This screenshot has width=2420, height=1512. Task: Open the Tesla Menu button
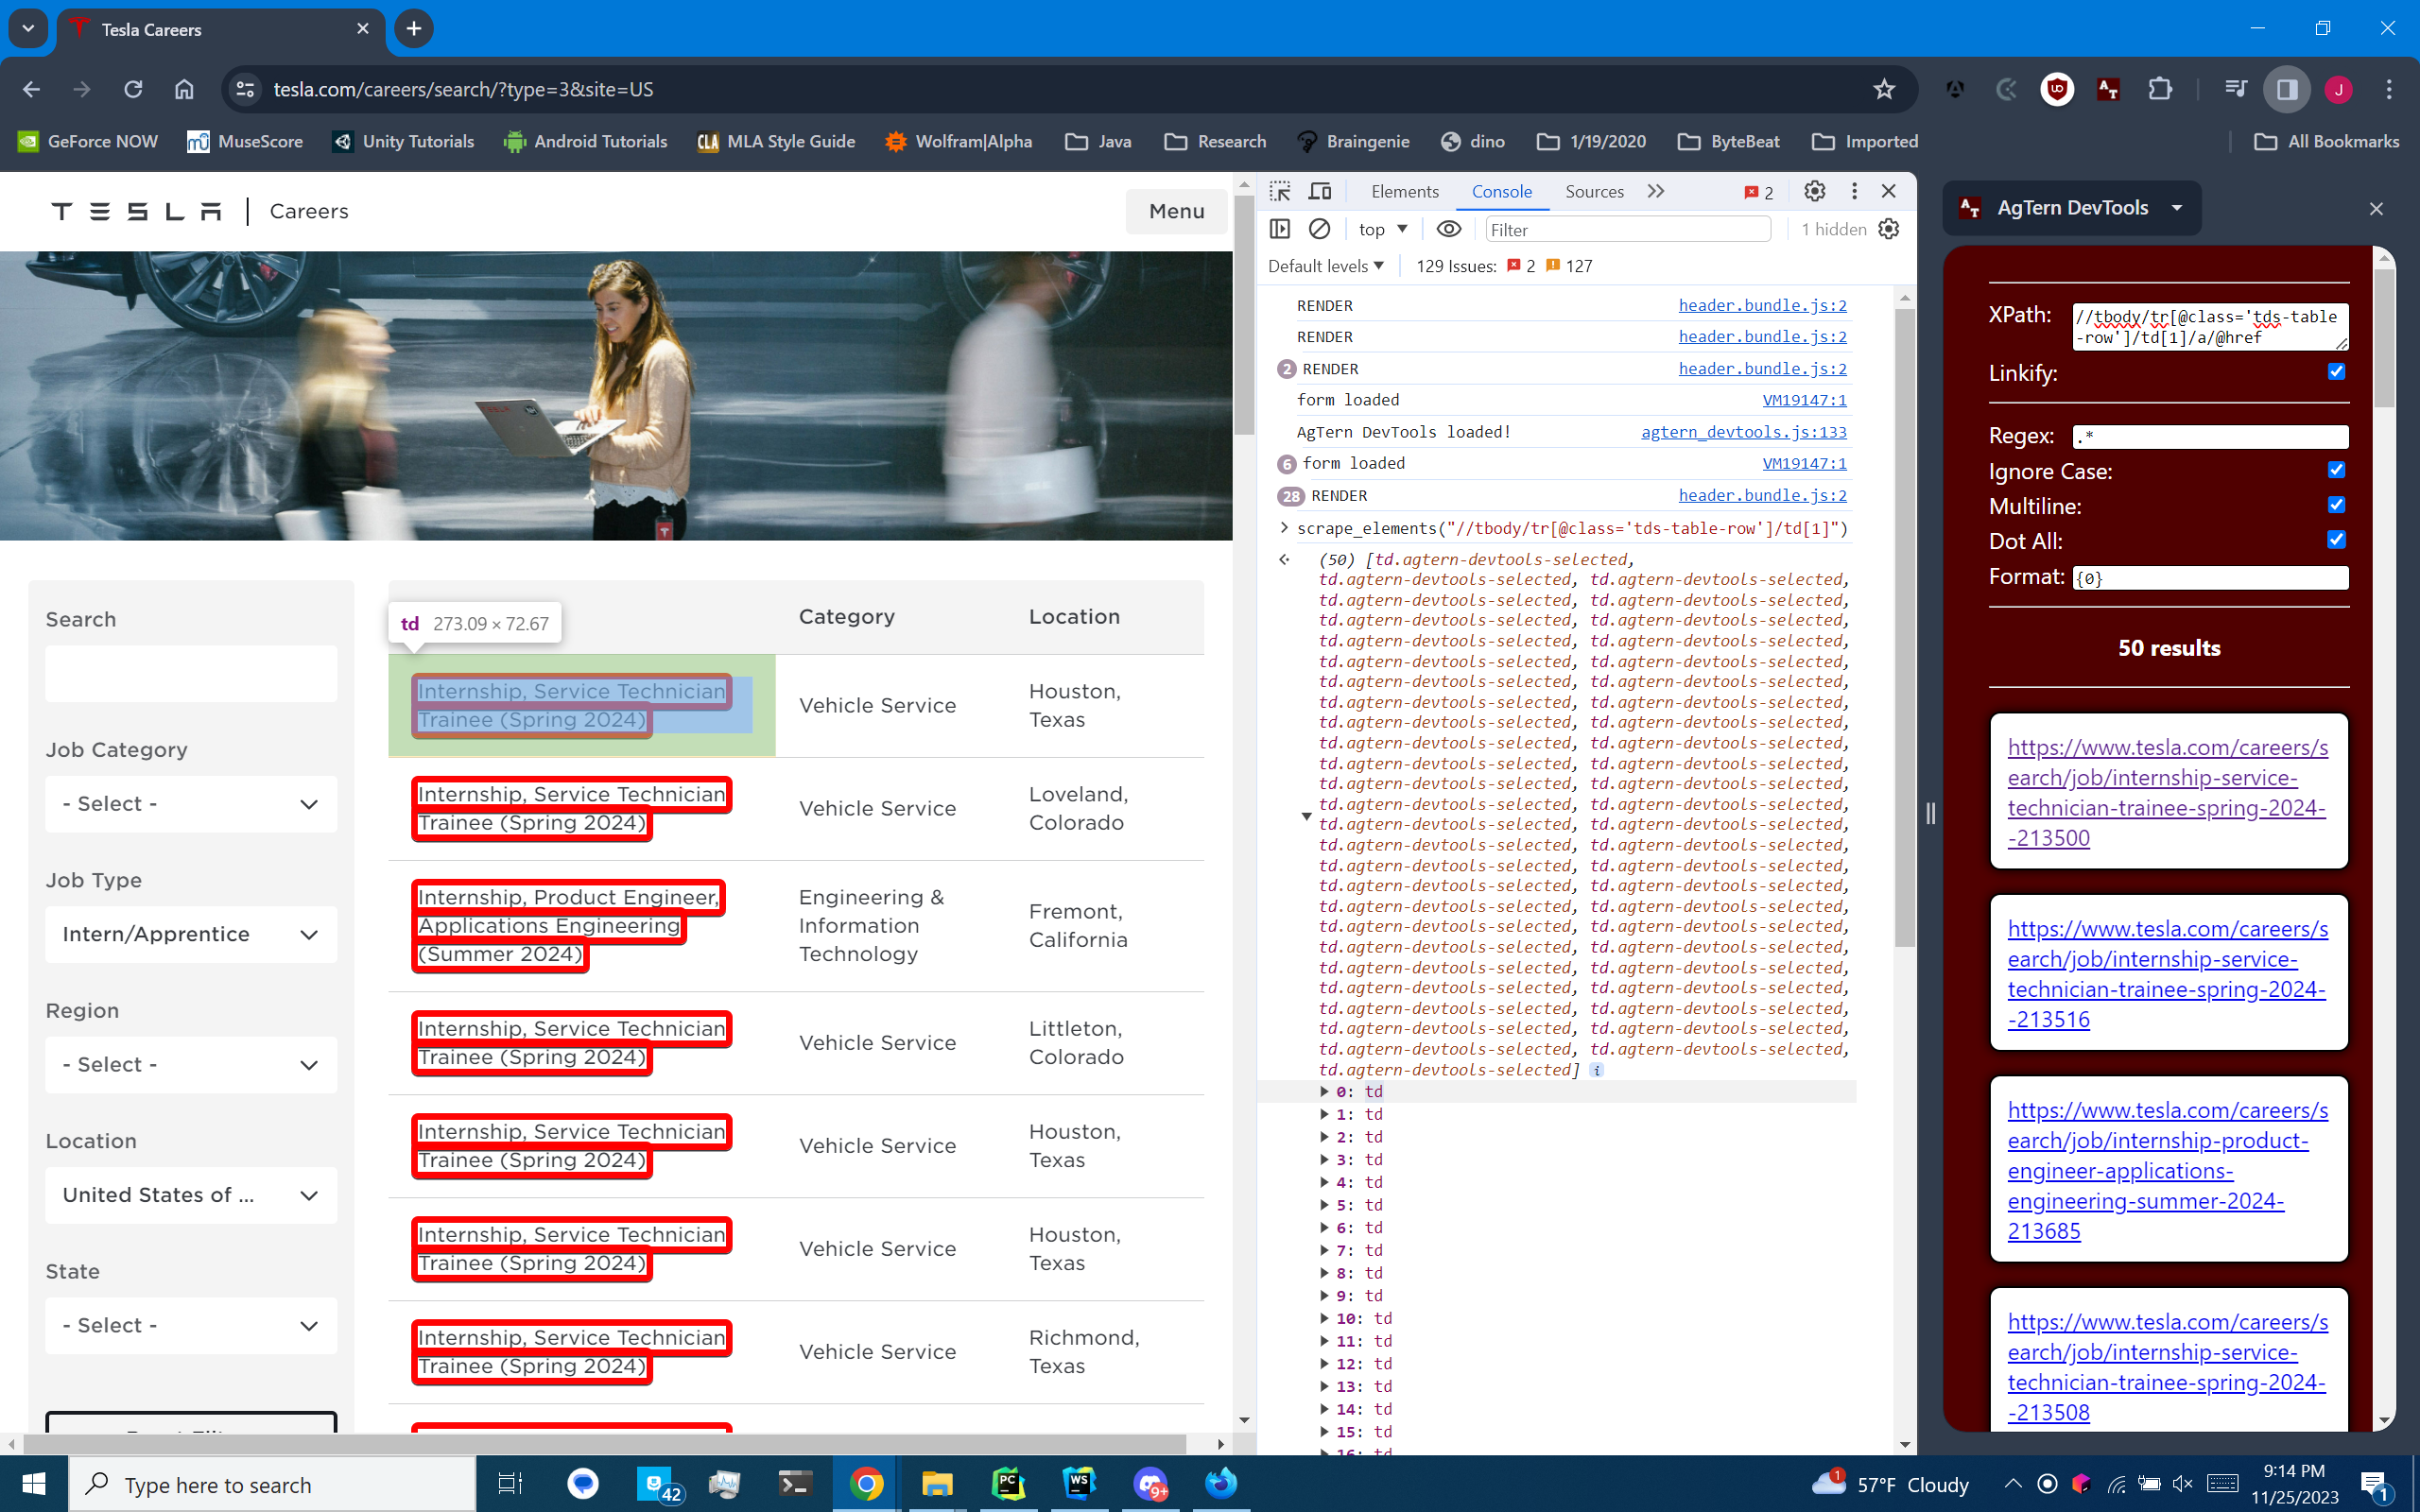coord(1176,211)
